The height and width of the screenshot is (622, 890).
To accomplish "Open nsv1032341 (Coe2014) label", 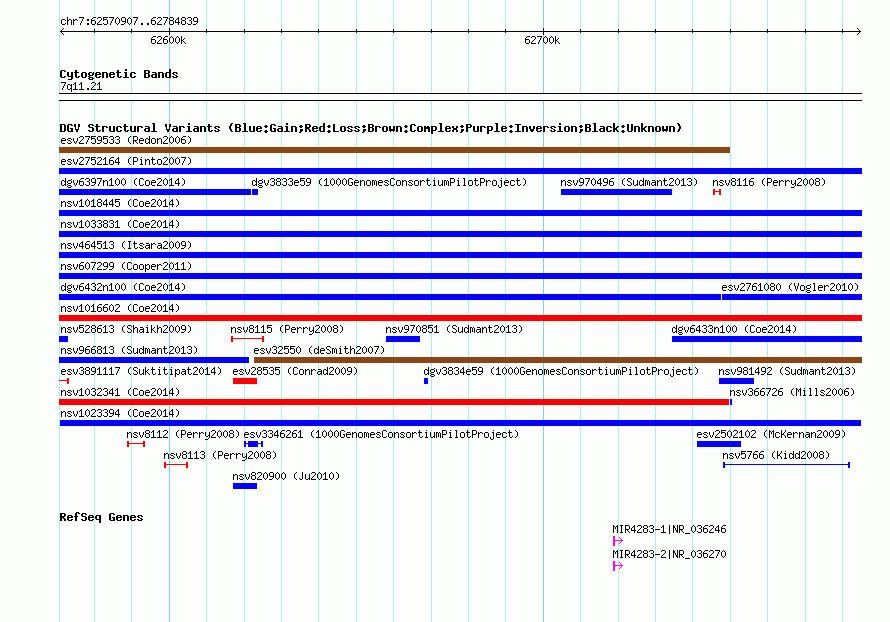I will tap(120, 392).
